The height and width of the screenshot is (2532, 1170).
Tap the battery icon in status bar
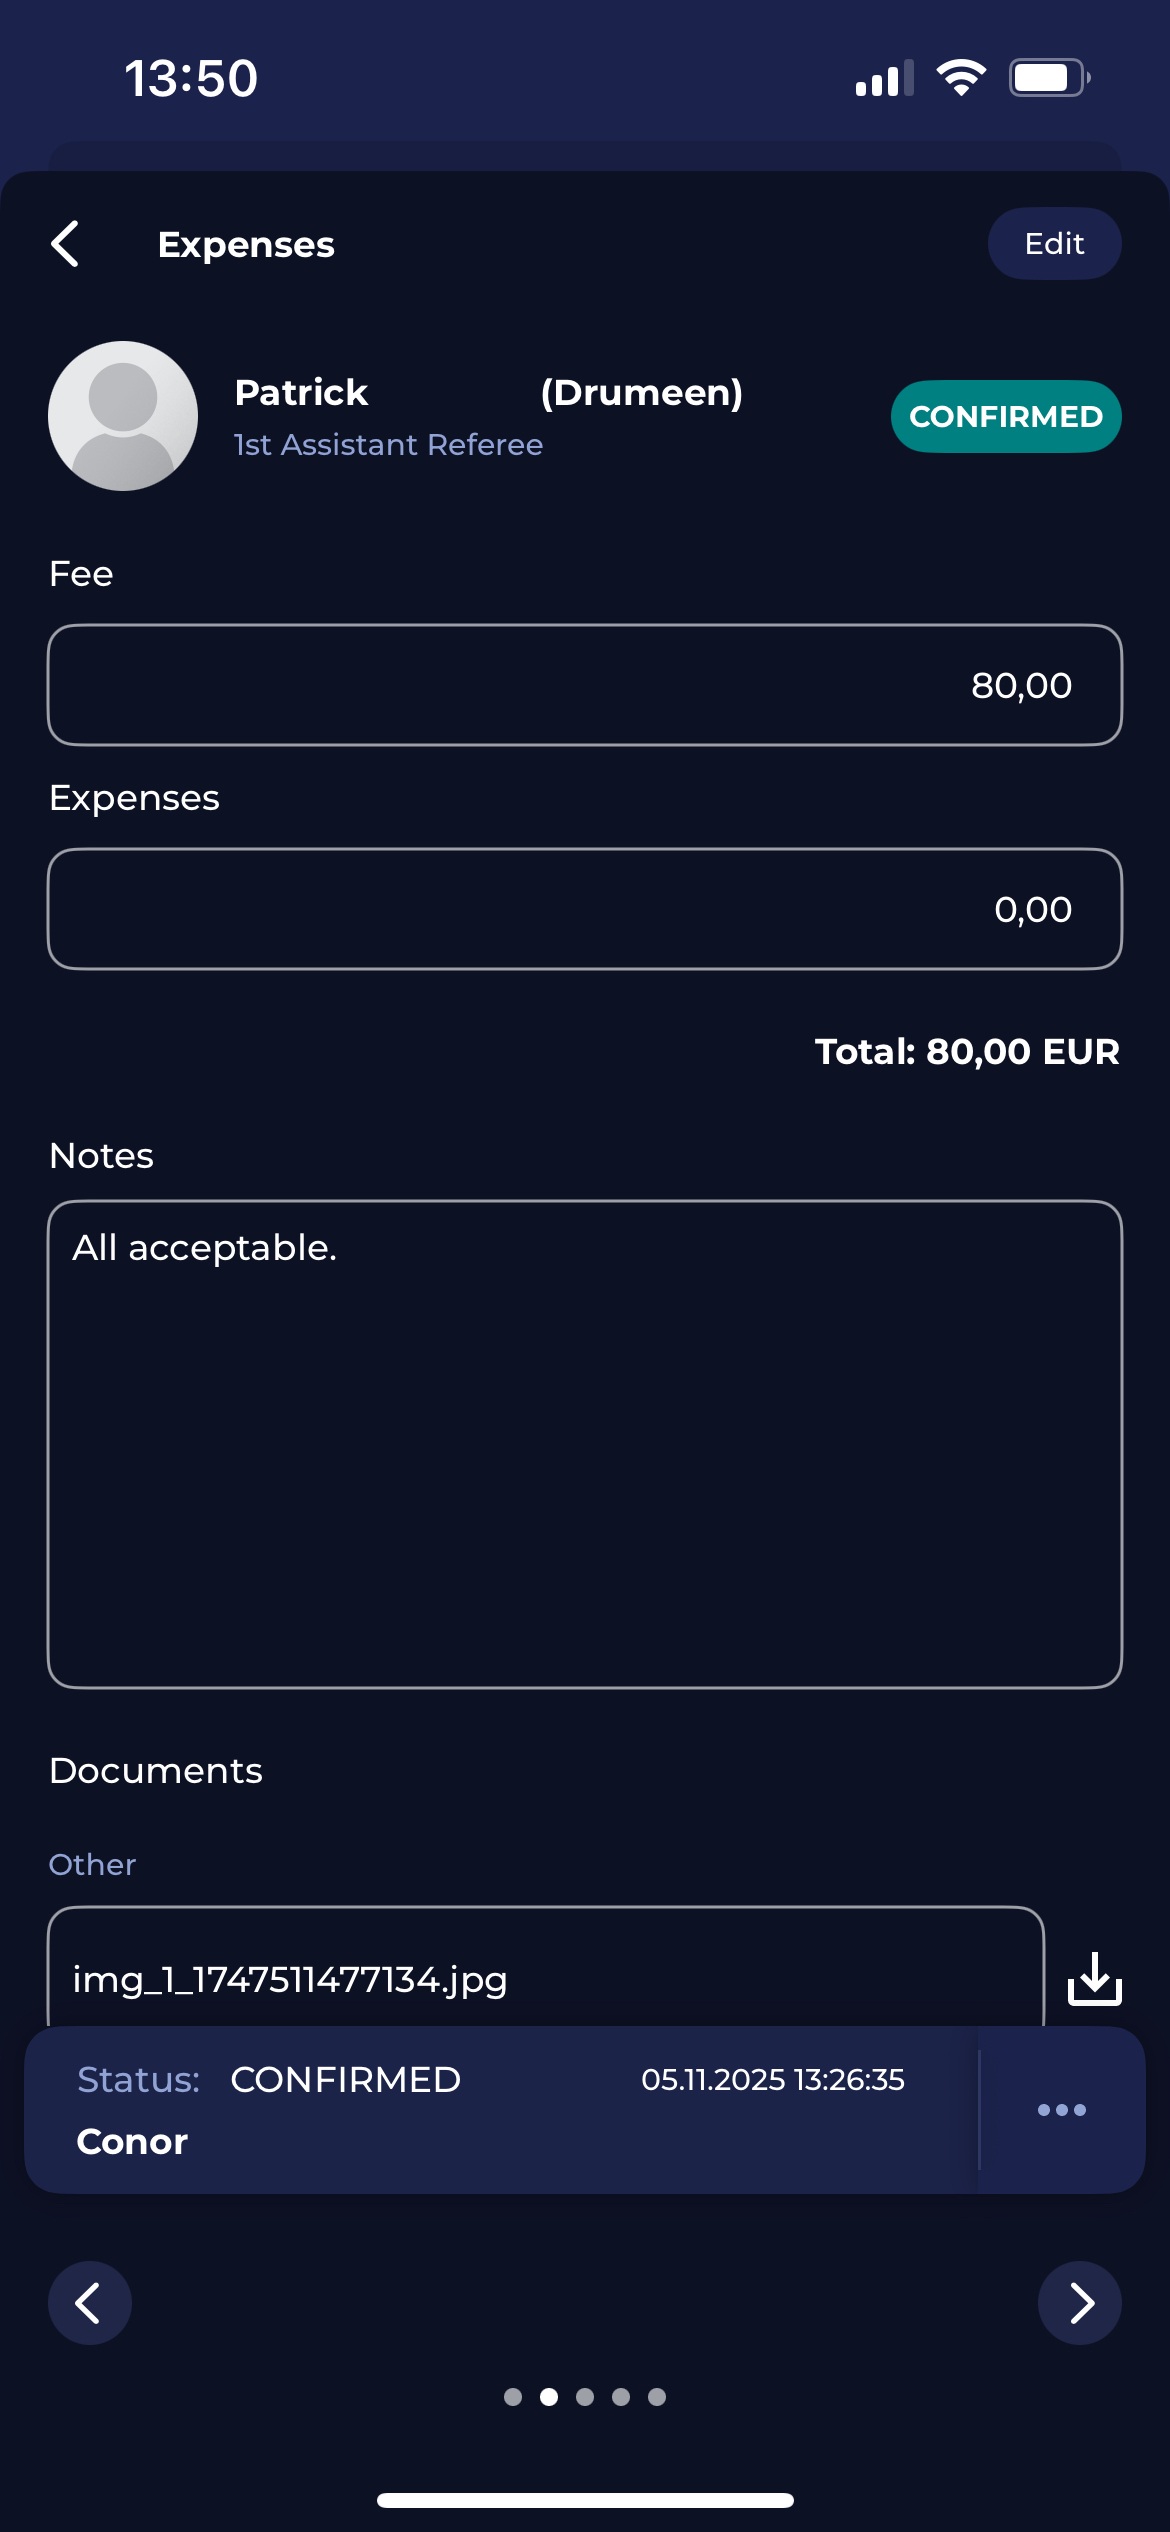point(1048,78)
